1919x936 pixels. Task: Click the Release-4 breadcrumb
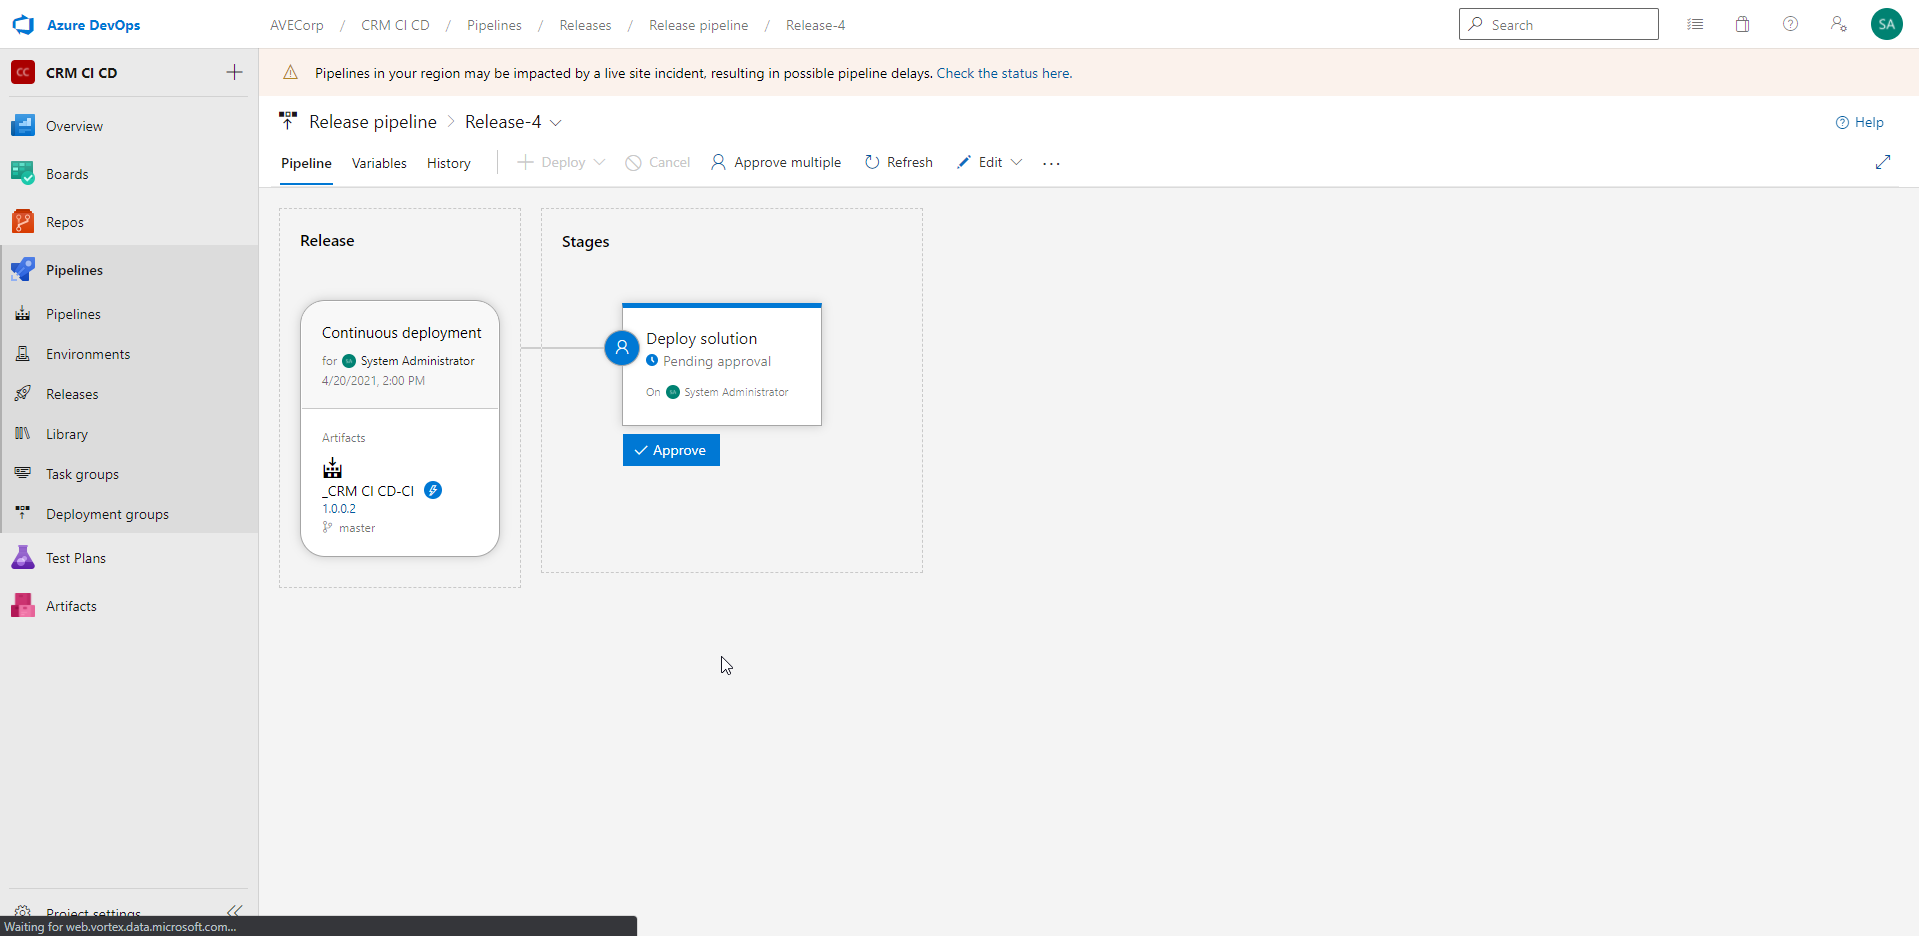pos(816,25)
